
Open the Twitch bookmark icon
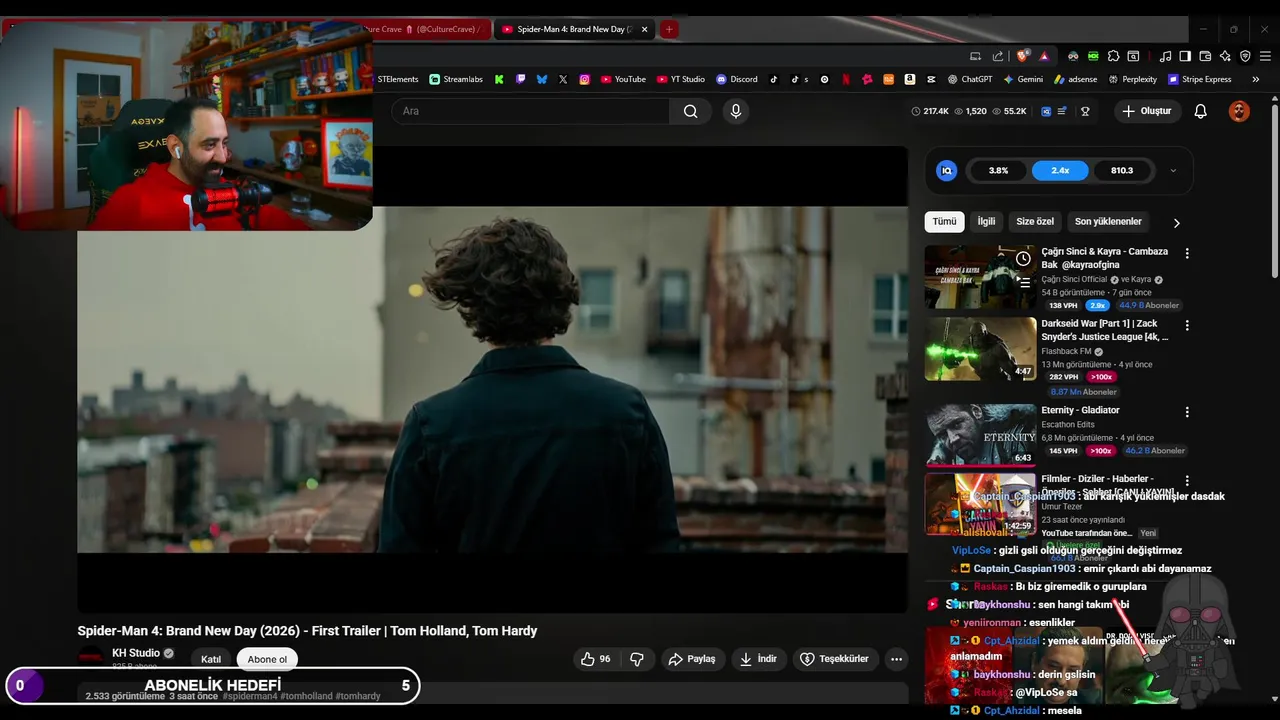pos(520,79)
